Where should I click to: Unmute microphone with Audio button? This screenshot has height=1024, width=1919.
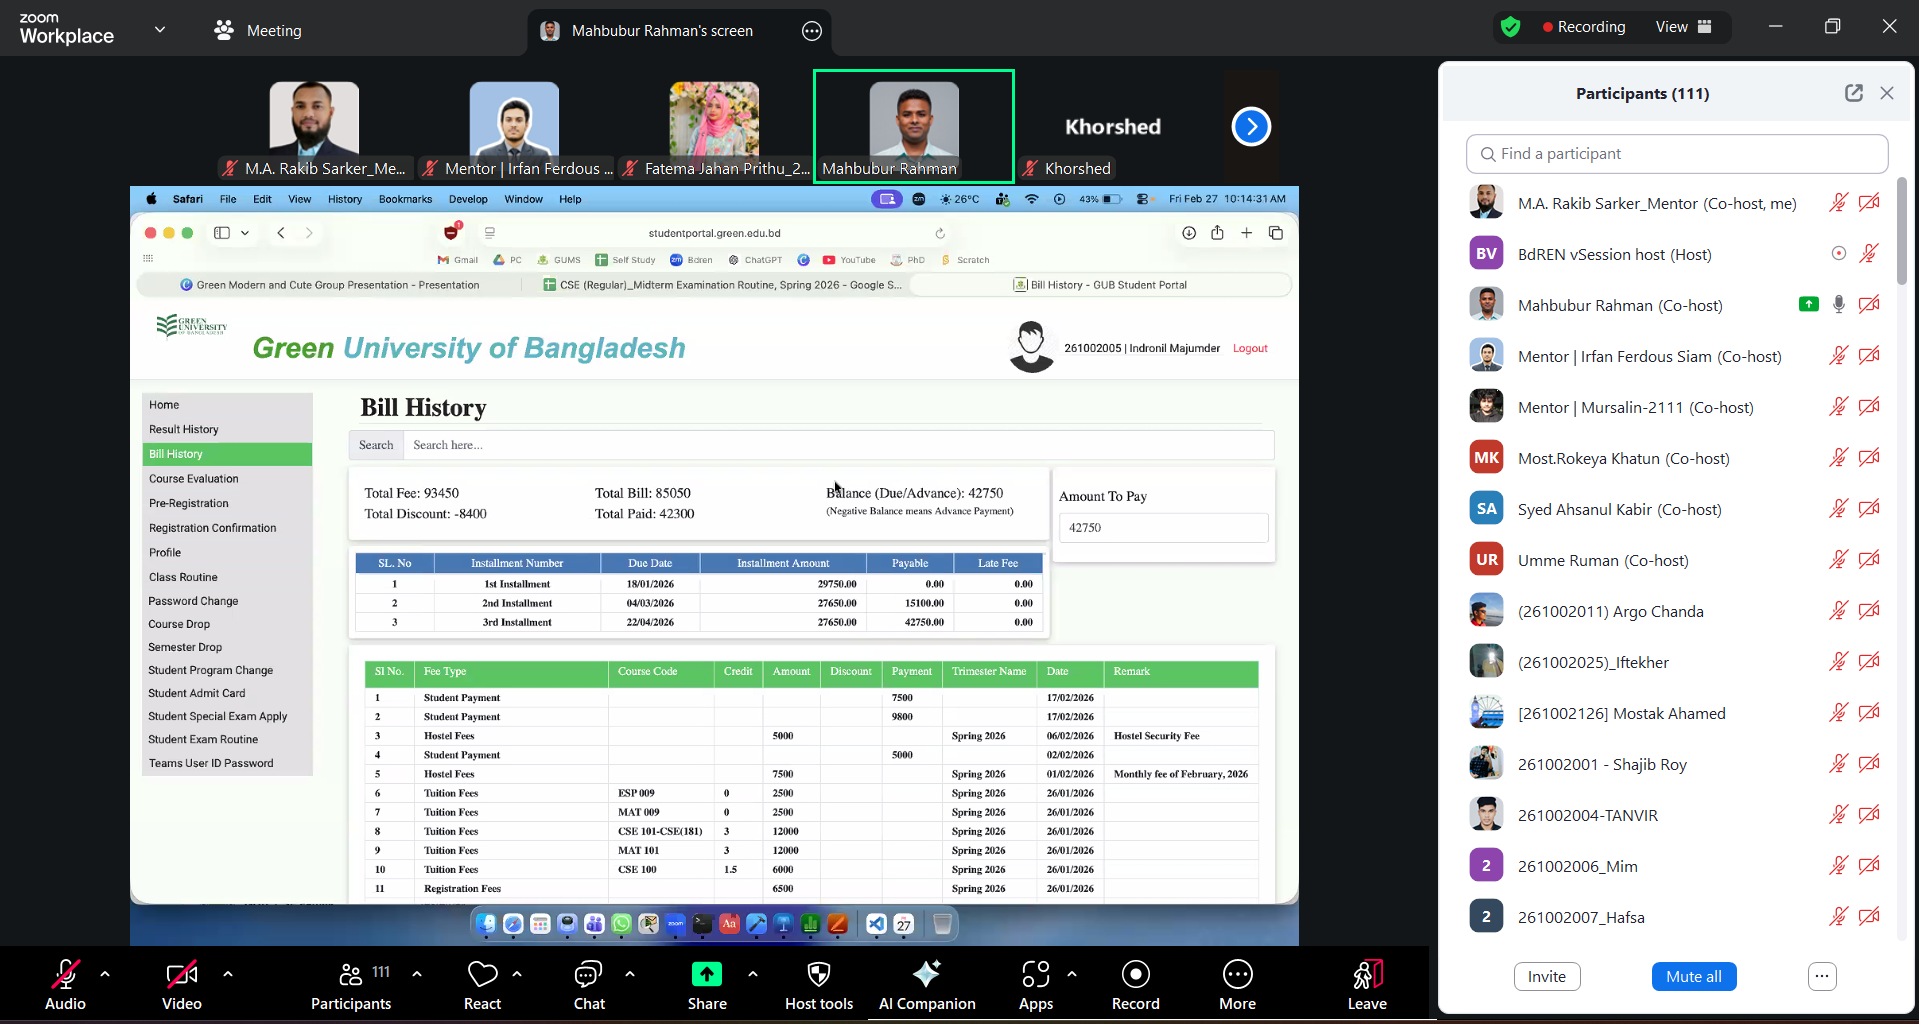(65, 975)
